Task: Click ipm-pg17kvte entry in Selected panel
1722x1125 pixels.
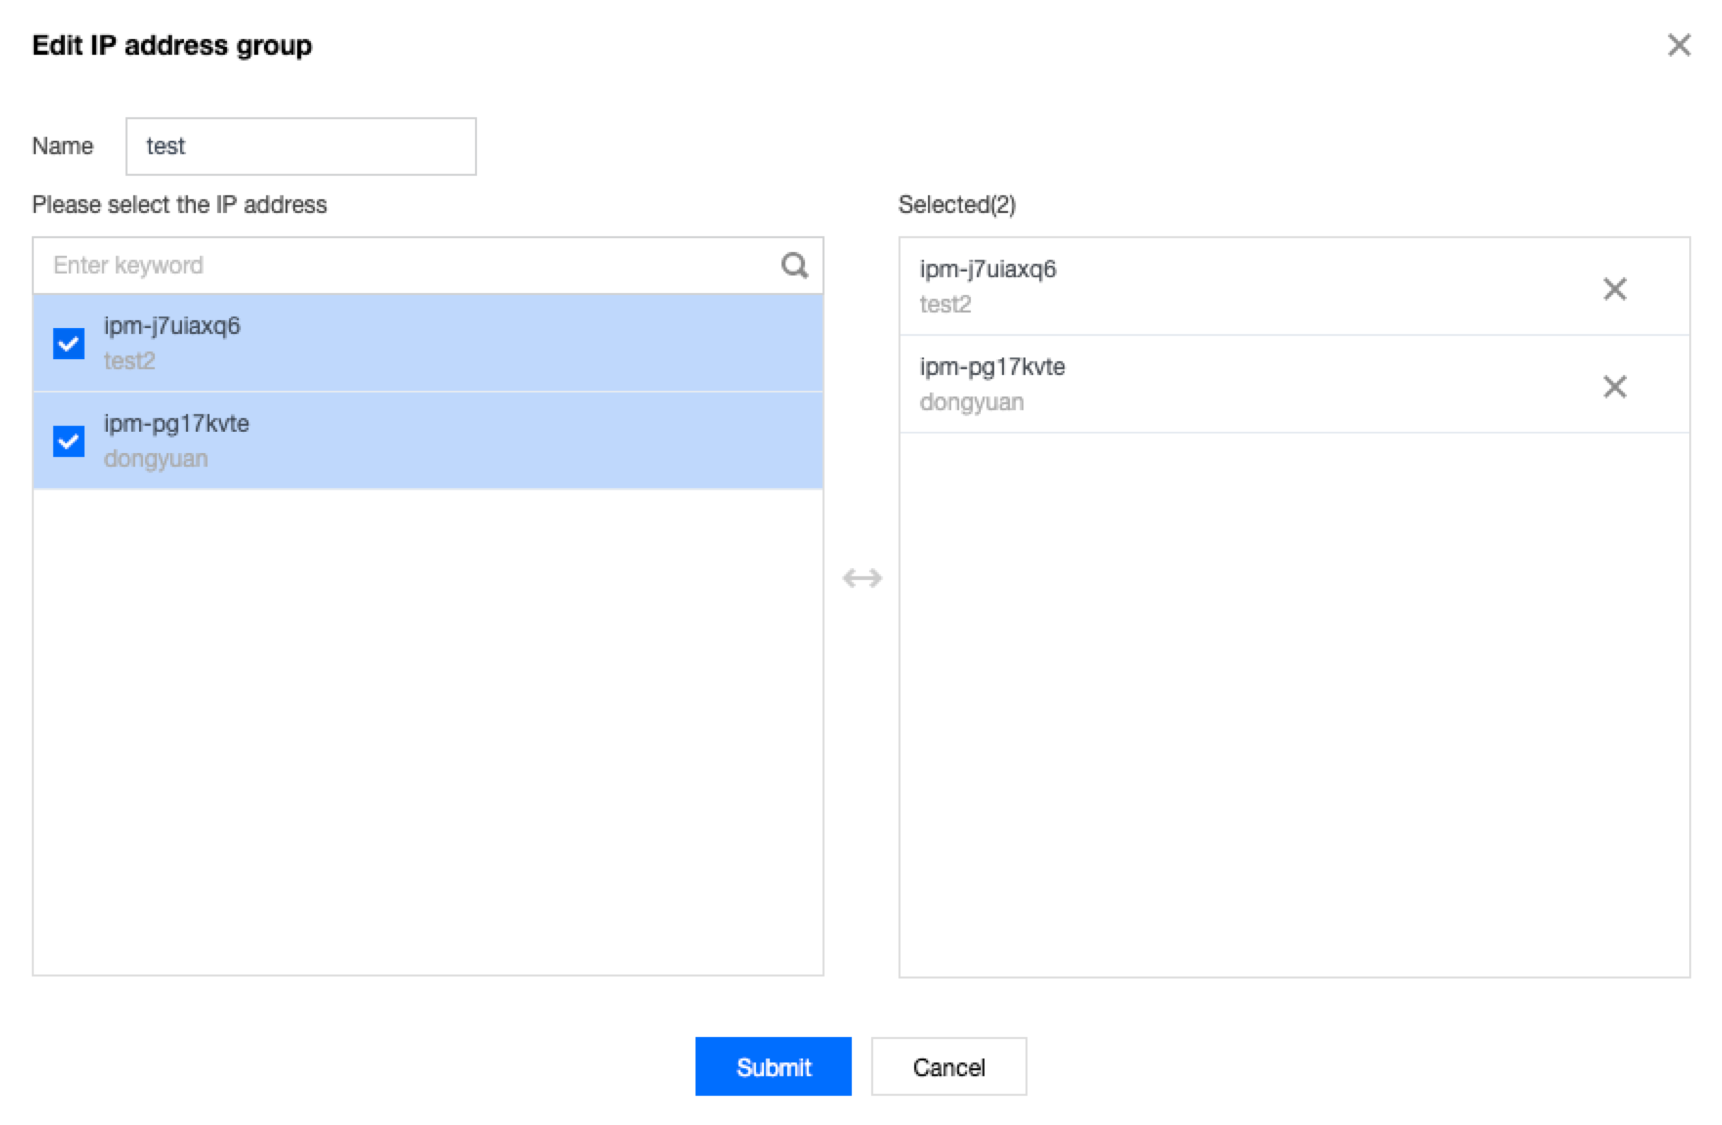Action: click(x=992, y=368)
